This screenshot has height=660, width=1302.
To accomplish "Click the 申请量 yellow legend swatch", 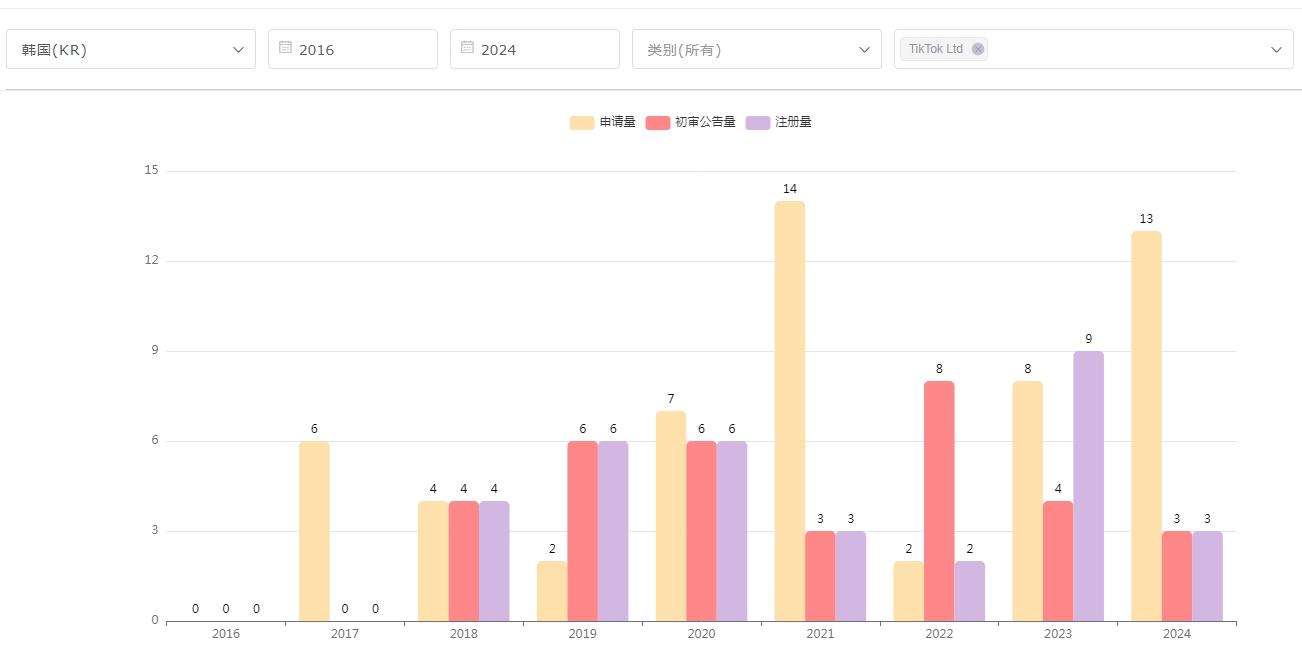I will pos(581,122).
